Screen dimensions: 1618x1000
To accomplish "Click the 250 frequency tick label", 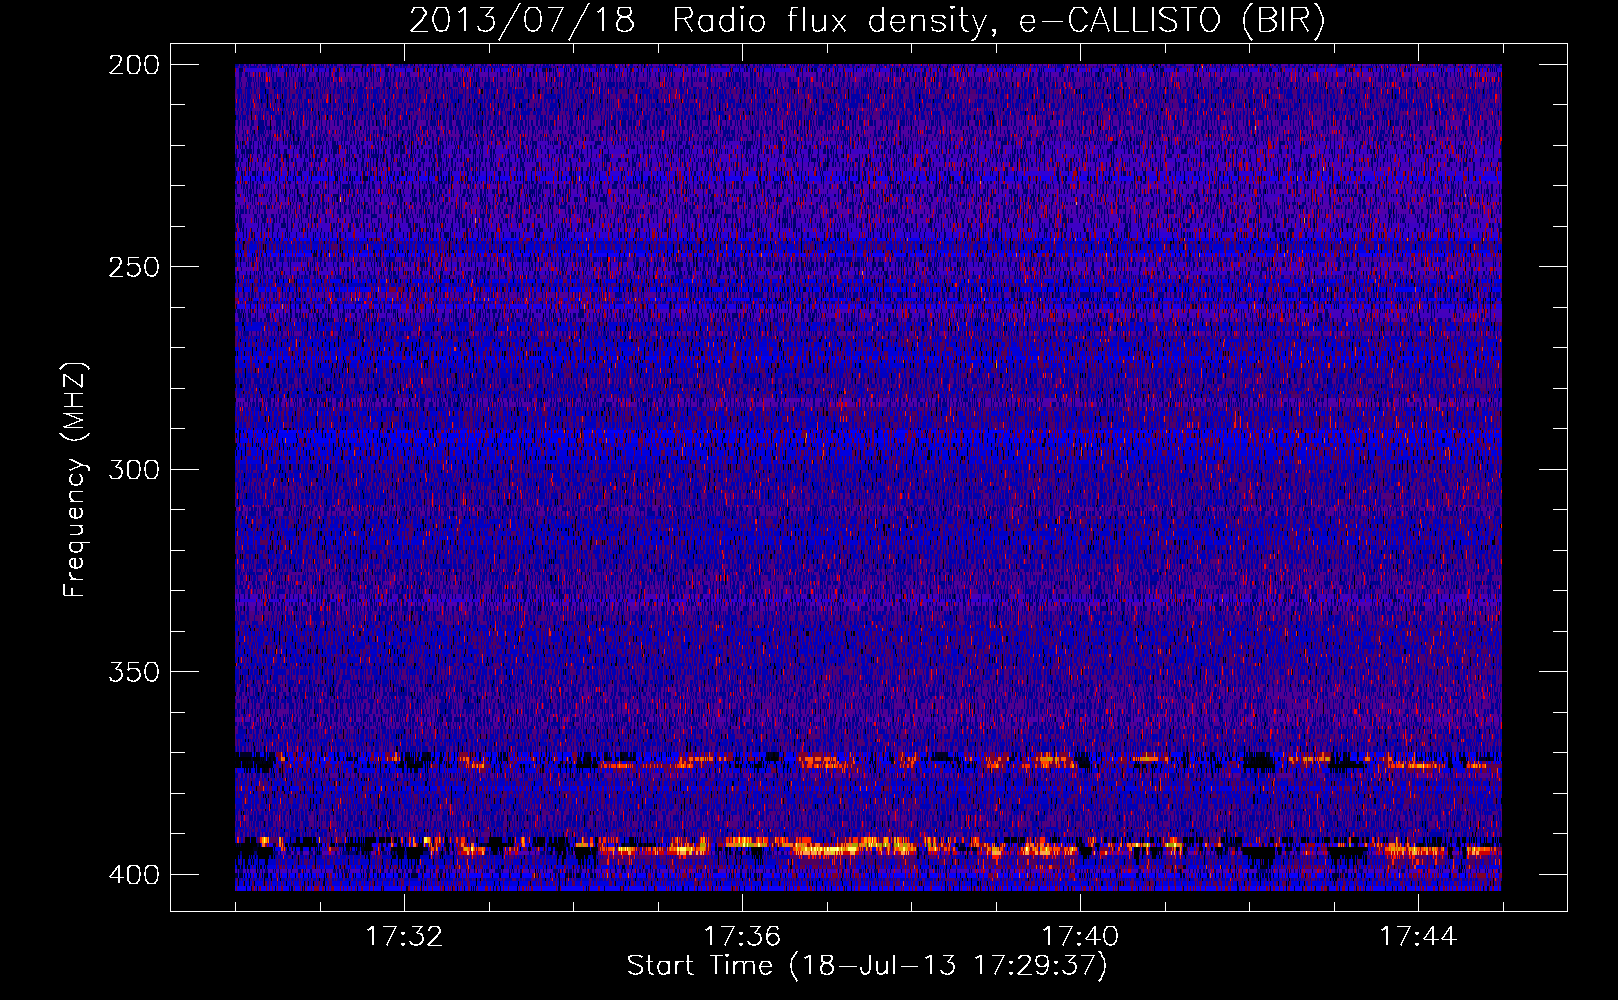I will click(x=134, y=267).
